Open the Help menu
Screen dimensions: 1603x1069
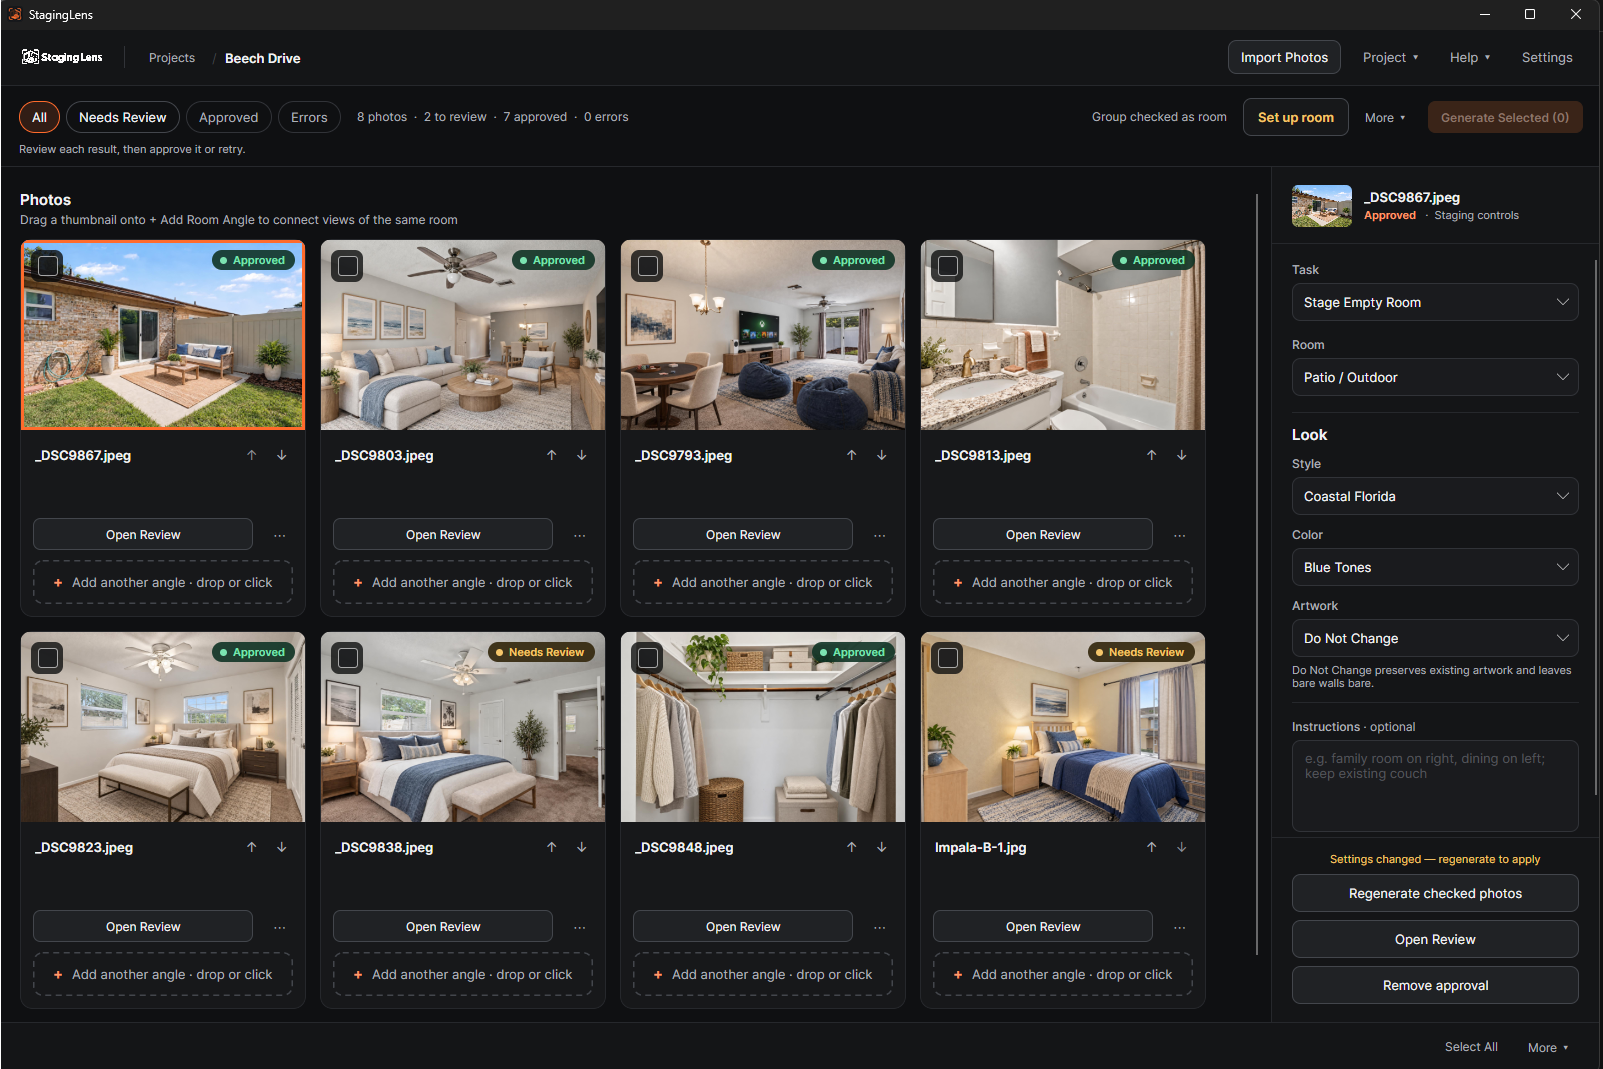click(x=1470, y=58)
